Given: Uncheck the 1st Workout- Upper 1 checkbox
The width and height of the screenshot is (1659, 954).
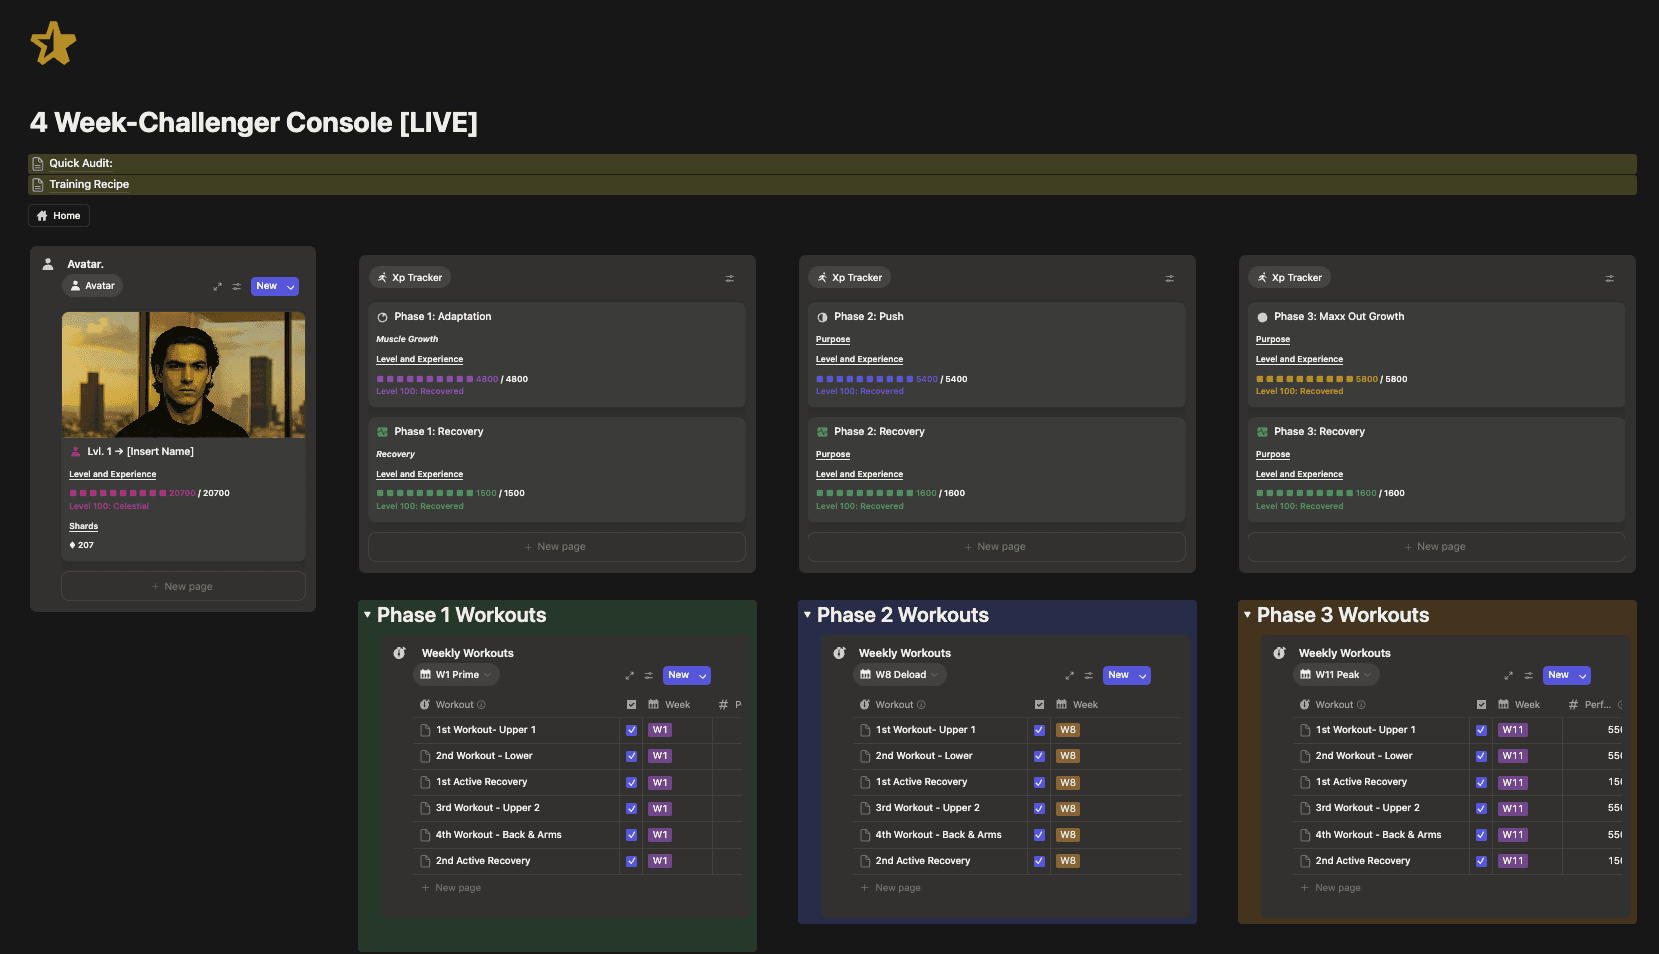Looking at the screenshot, I should [631, 730].
